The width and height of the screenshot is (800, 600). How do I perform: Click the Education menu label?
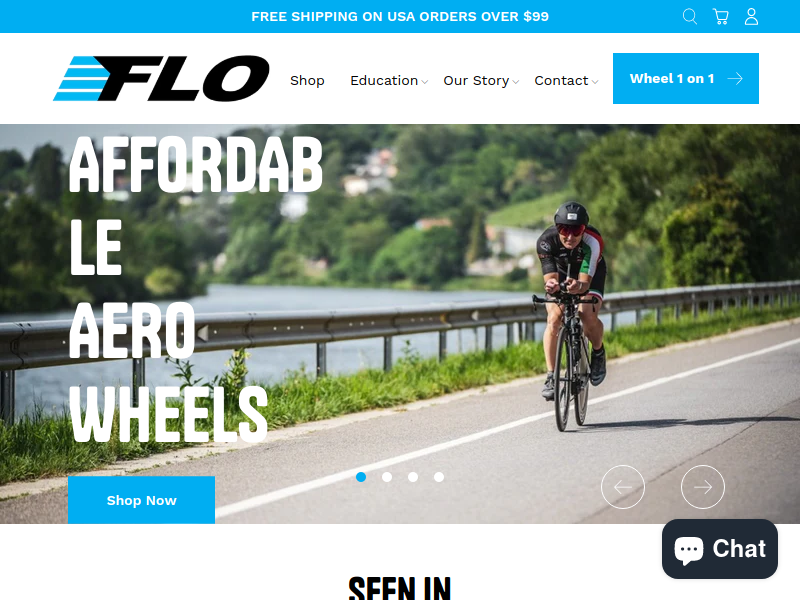[384, 81]
